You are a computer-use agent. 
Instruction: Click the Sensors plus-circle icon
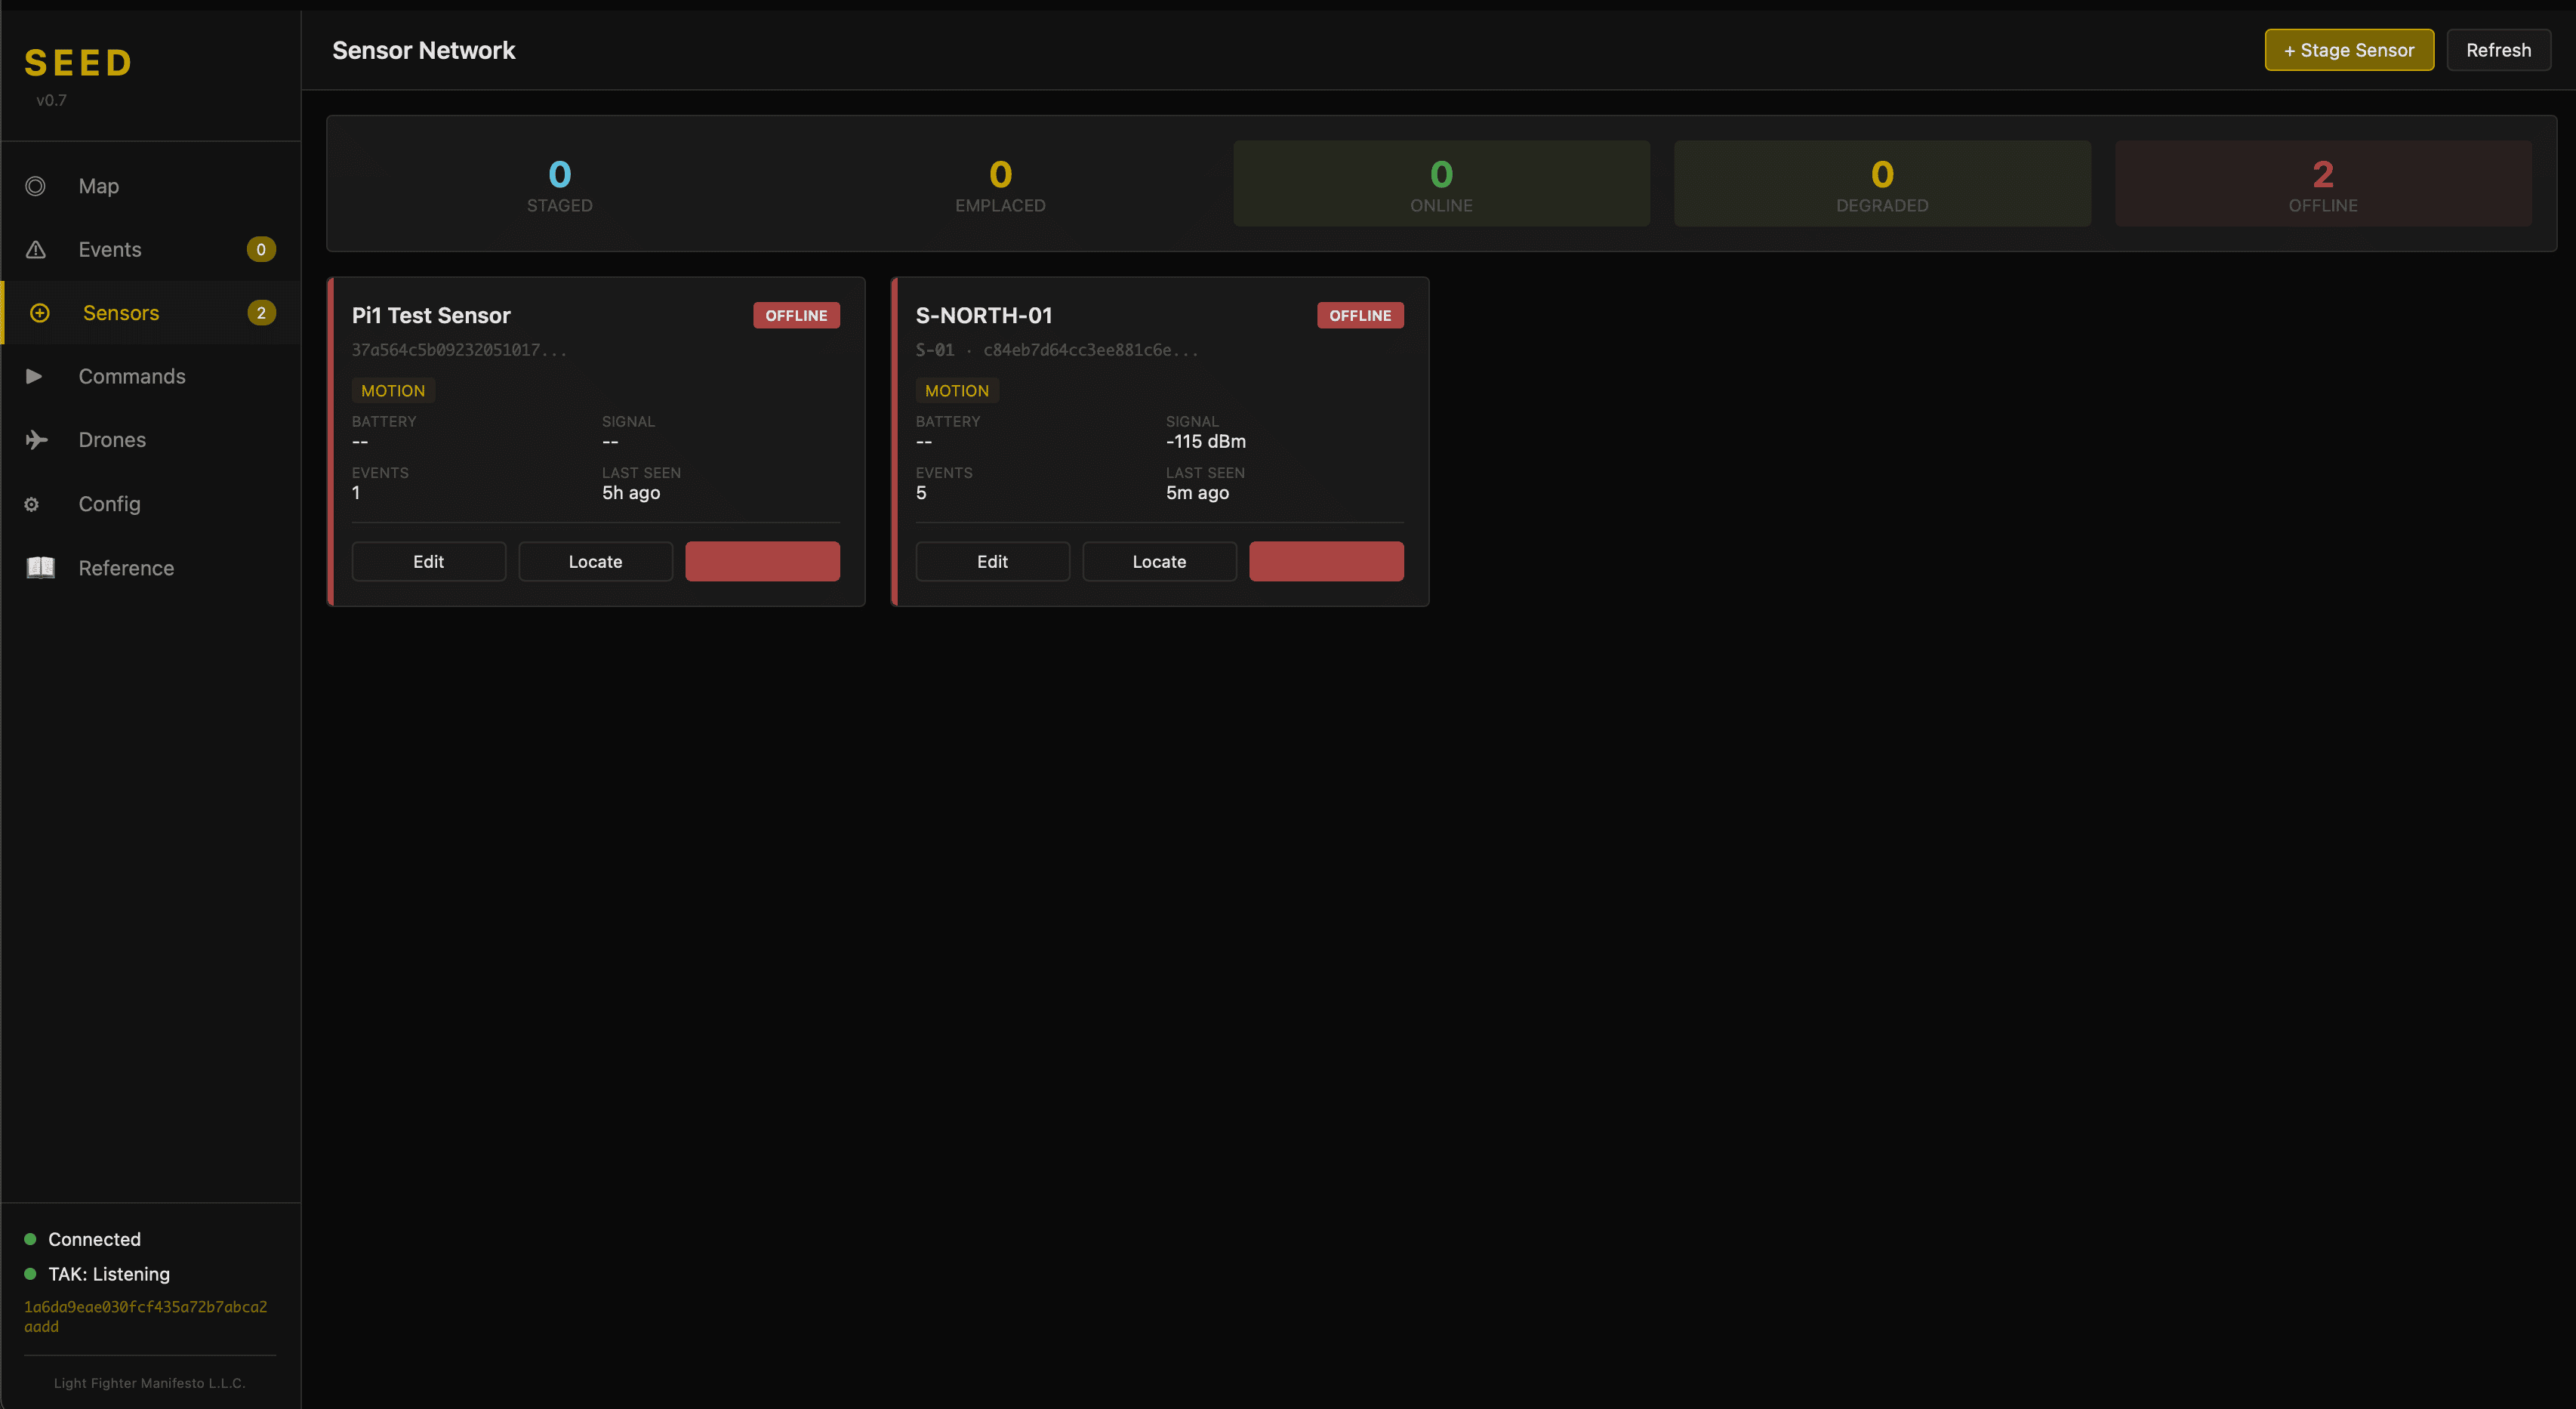[x=39, y=312]
